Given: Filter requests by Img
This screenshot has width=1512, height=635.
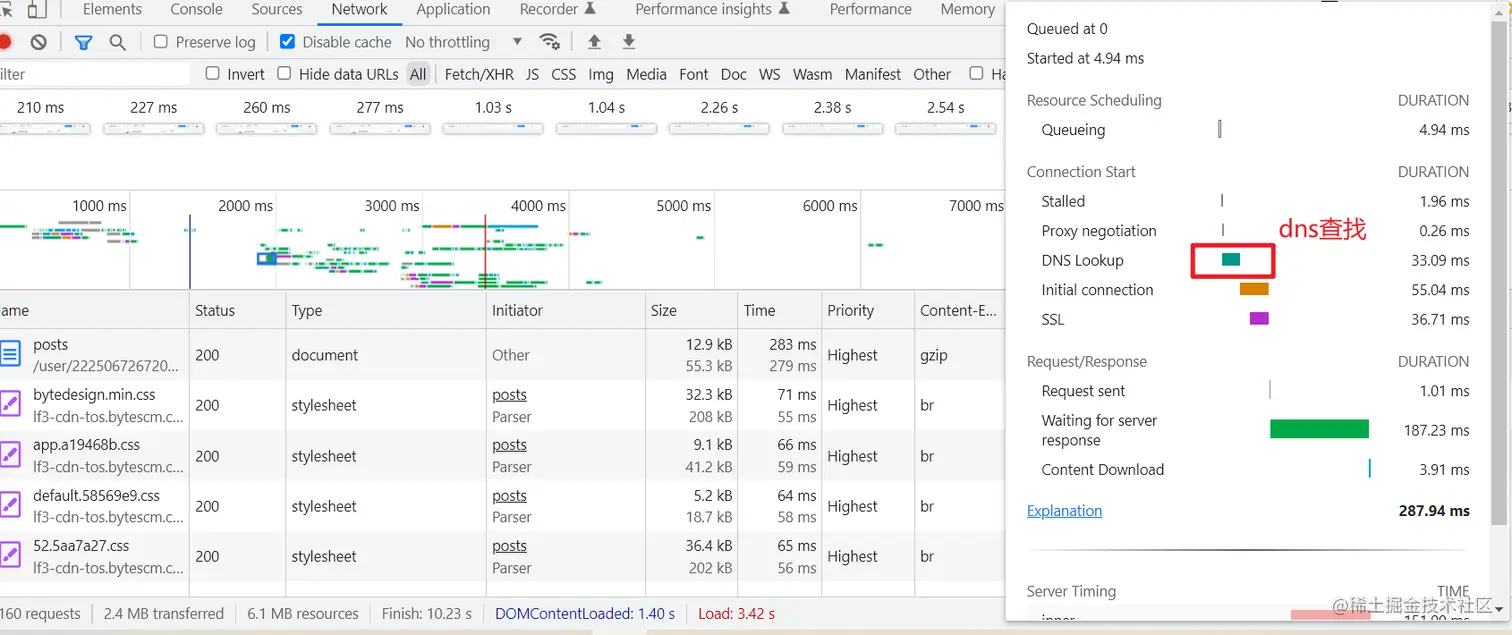Looking at the screenshot, I should [x=601, y=74].
